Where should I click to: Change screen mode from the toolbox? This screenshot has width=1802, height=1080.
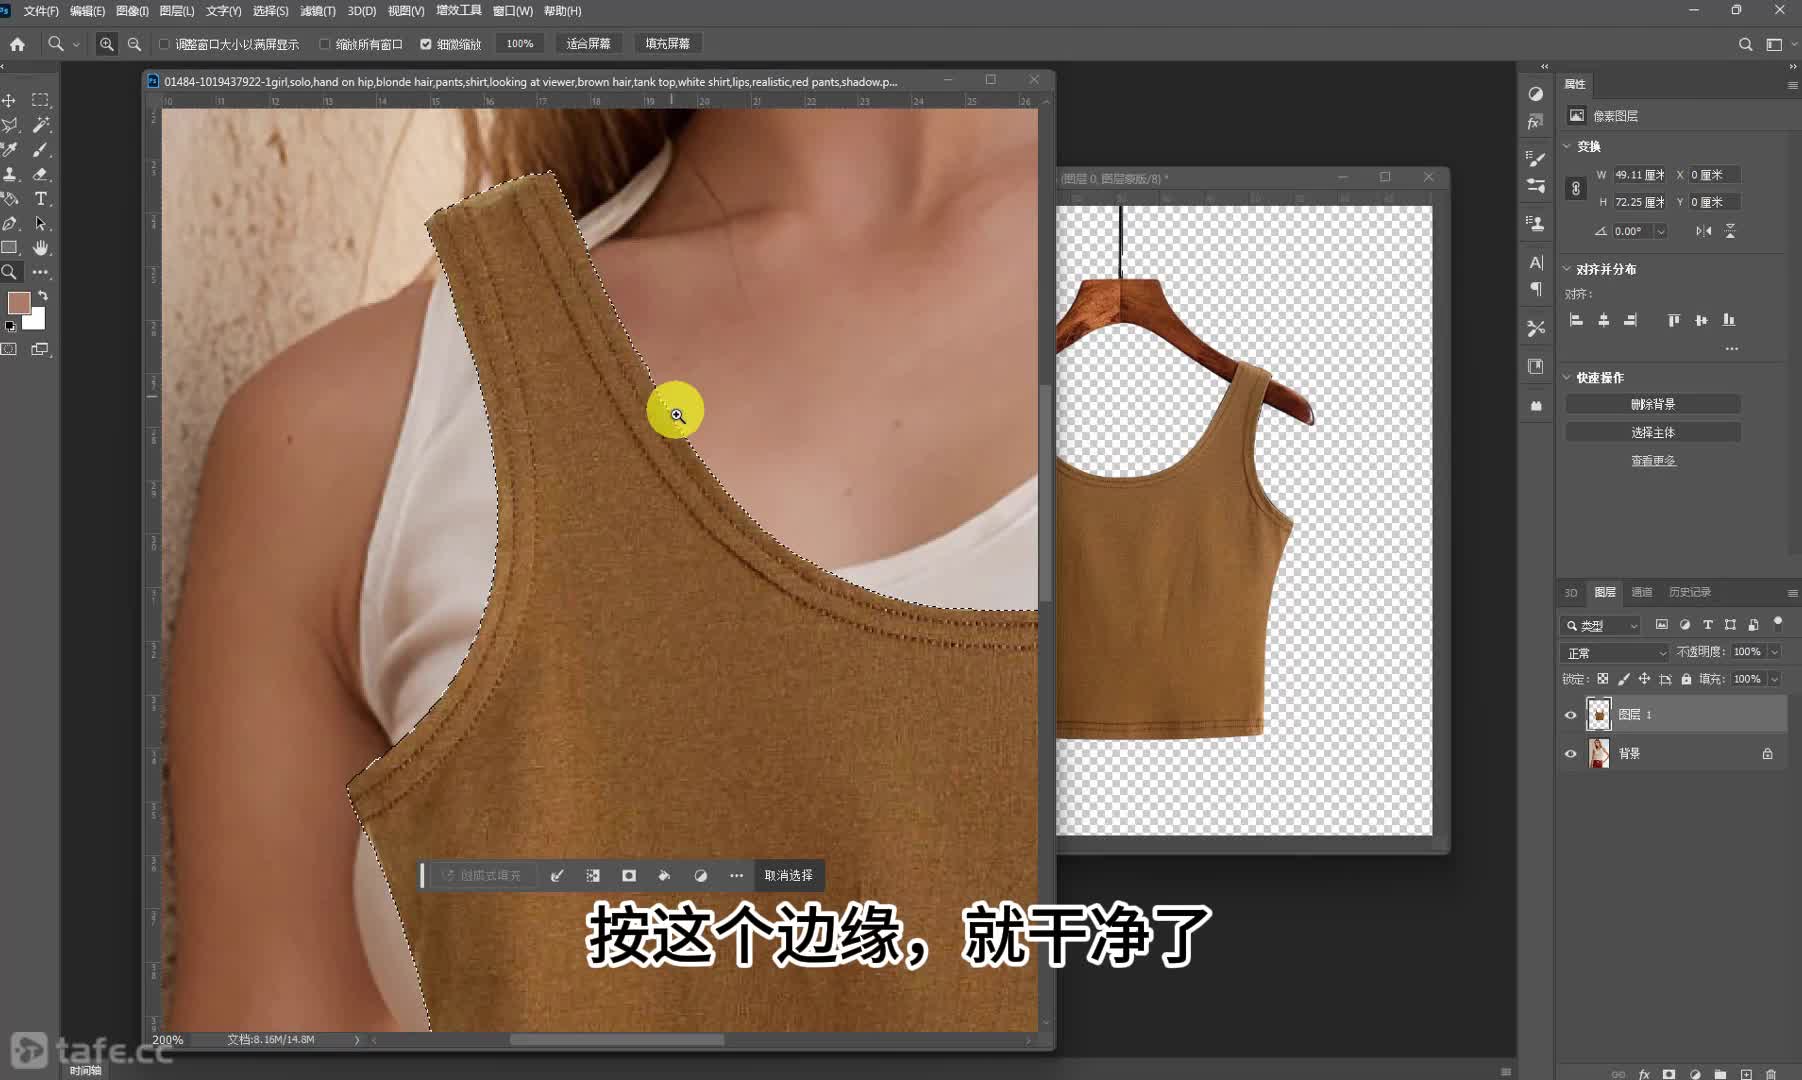click(40, 349)
